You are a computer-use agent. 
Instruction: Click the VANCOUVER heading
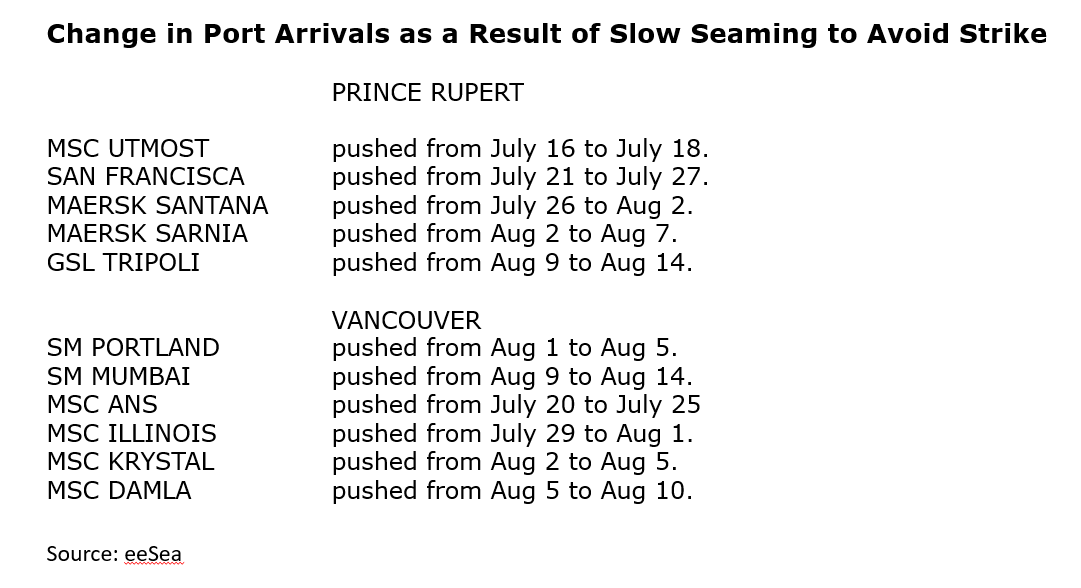point(406,321)
